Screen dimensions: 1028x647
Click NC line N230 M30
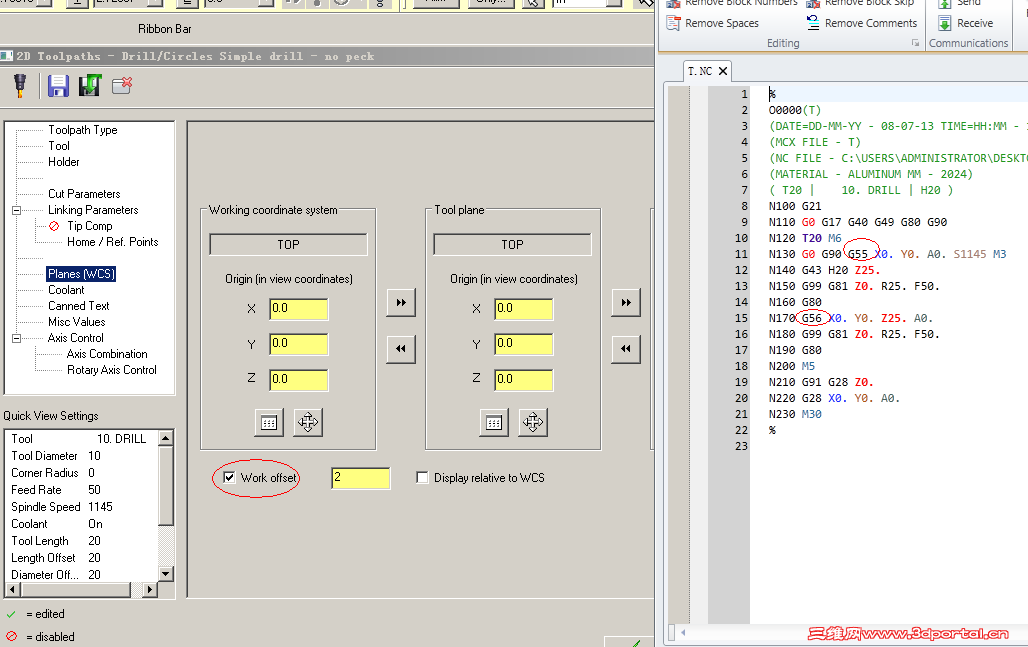(795, 414)
